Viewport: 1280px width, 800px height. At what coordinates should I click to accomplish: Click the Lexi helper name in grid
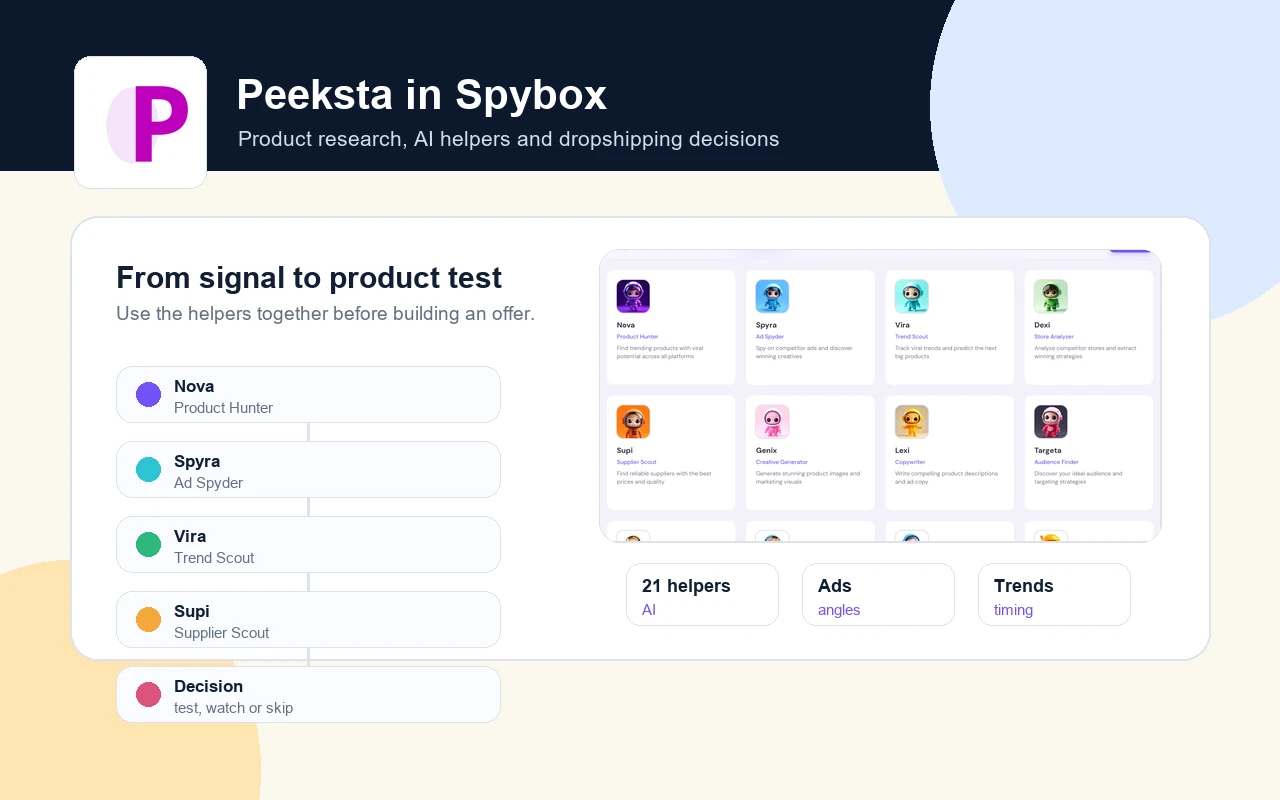pos(903,450)
